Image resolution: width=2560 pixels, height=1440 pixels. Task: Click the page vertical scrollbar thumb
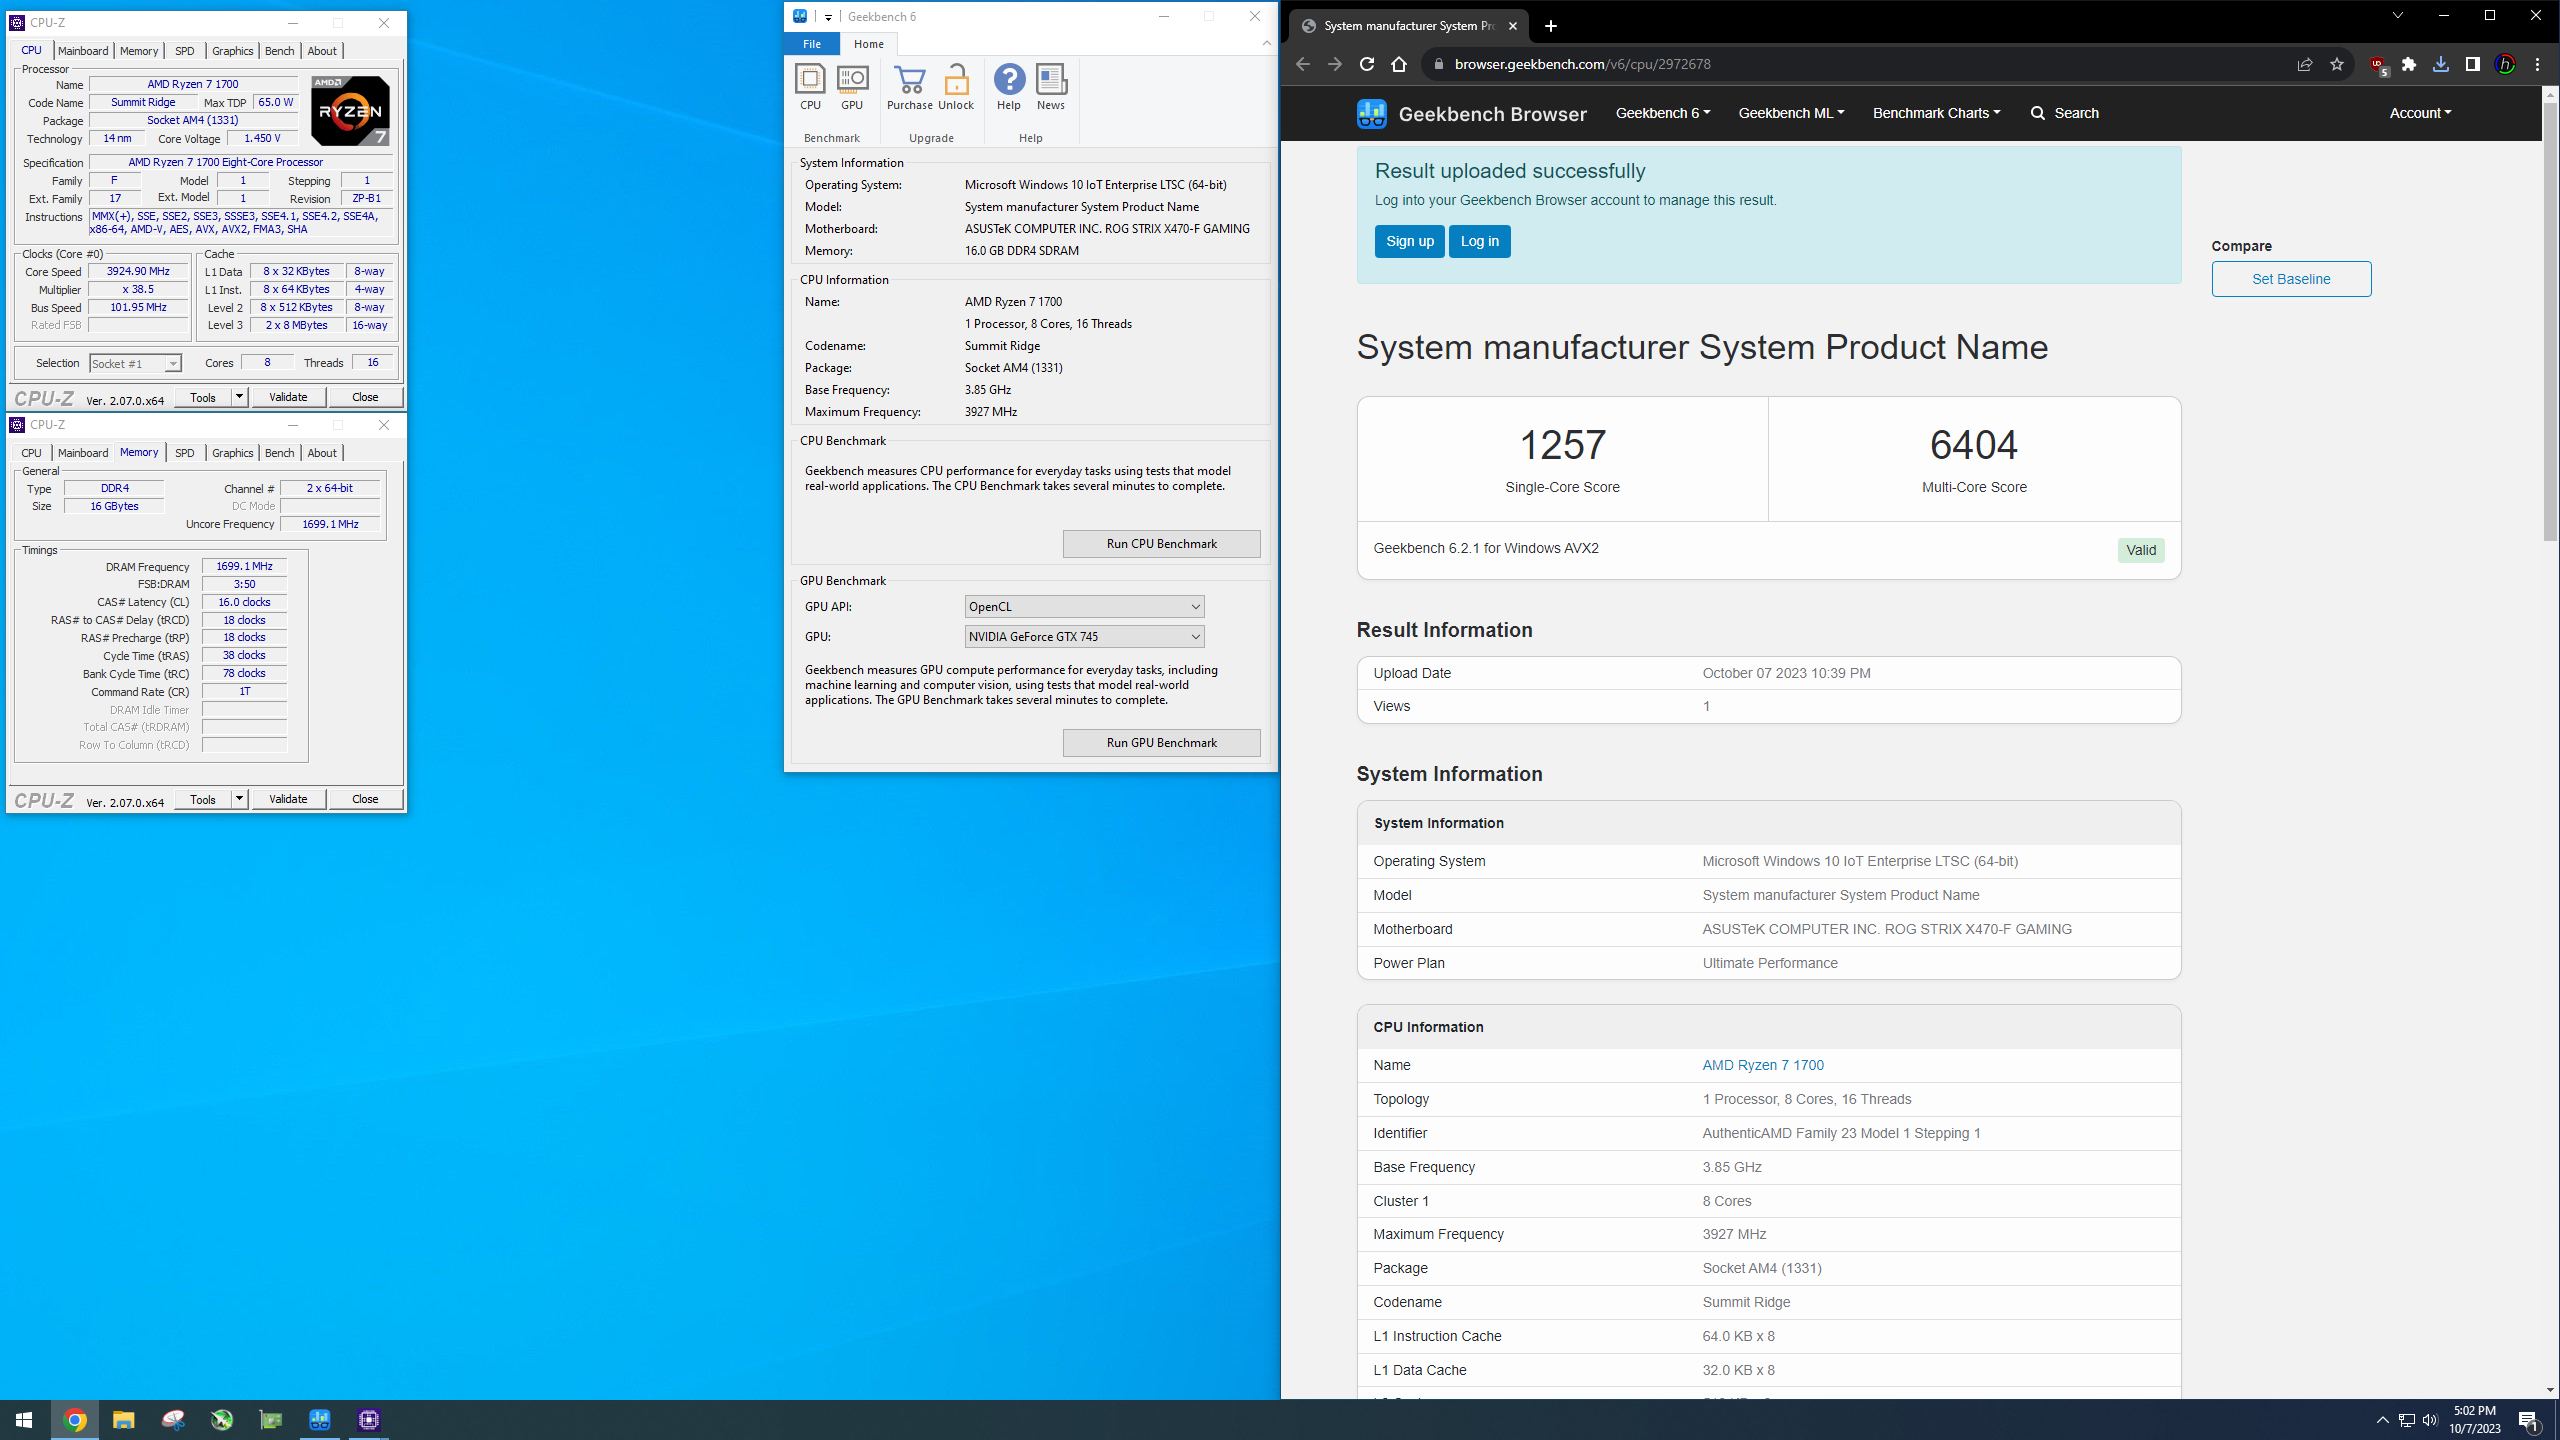point(2550,320)
